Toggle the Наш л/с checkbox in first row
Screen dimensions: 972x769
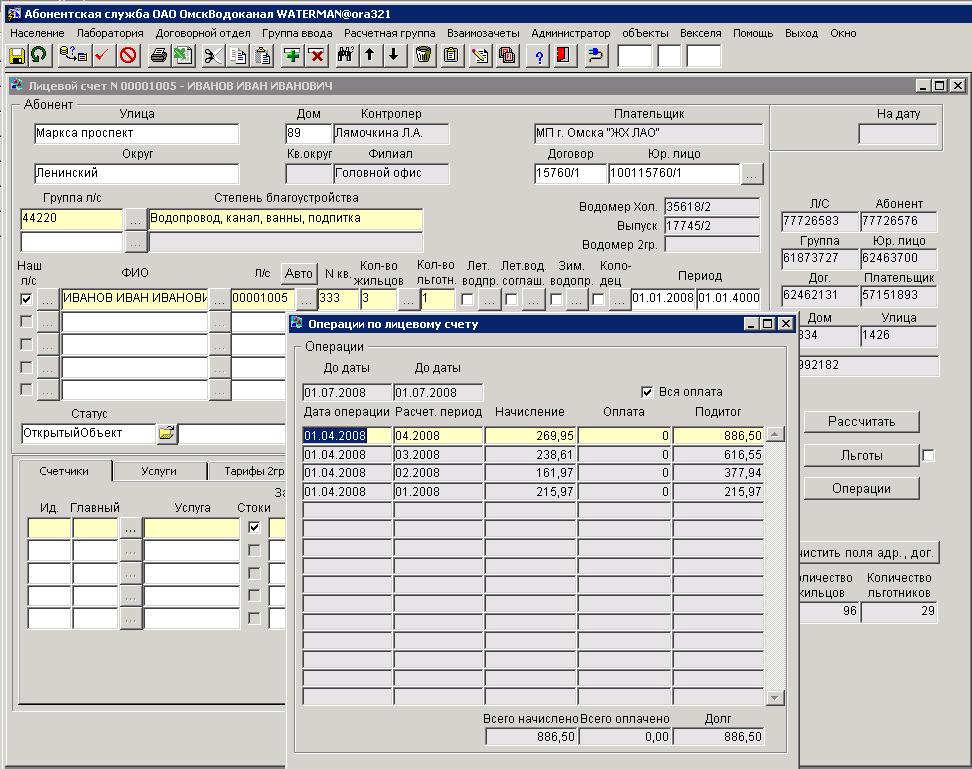click(x=26, y=299)
